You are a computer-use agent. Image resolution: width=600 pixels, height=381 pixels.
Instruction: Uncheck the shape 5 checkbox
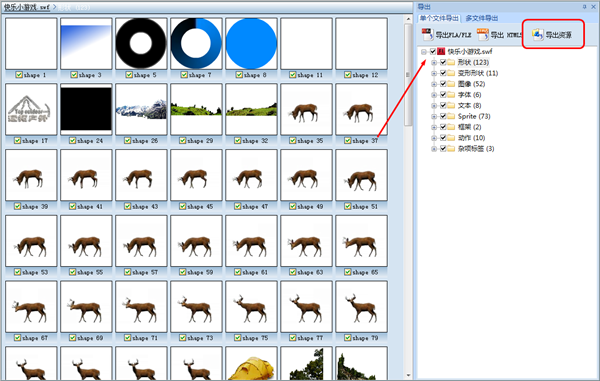coord(129,75)
